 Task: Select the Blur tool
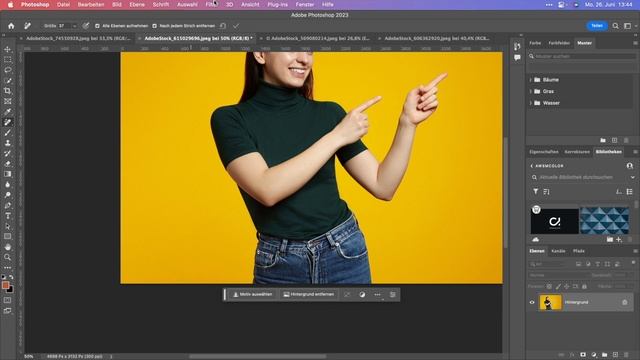click(8, 184)
